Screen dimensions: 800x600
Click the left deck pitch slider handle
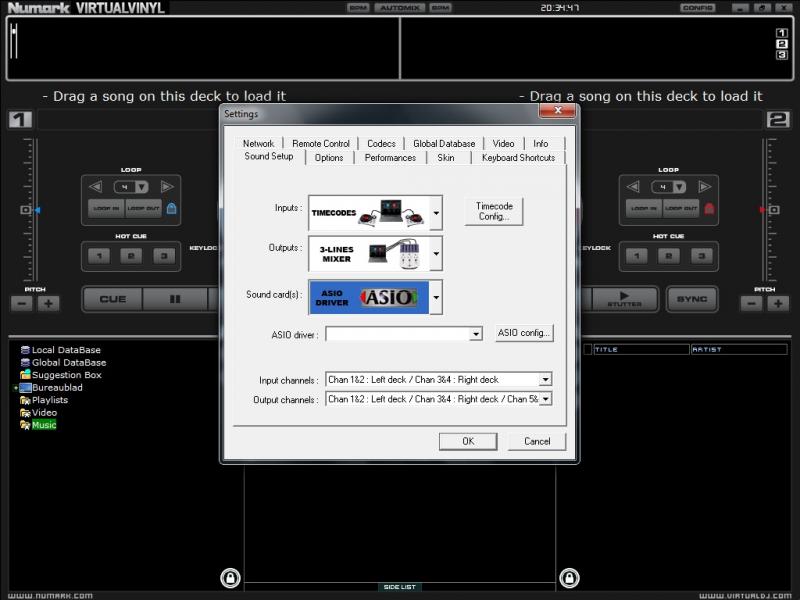pyautogui.click(x=37, y=210)
